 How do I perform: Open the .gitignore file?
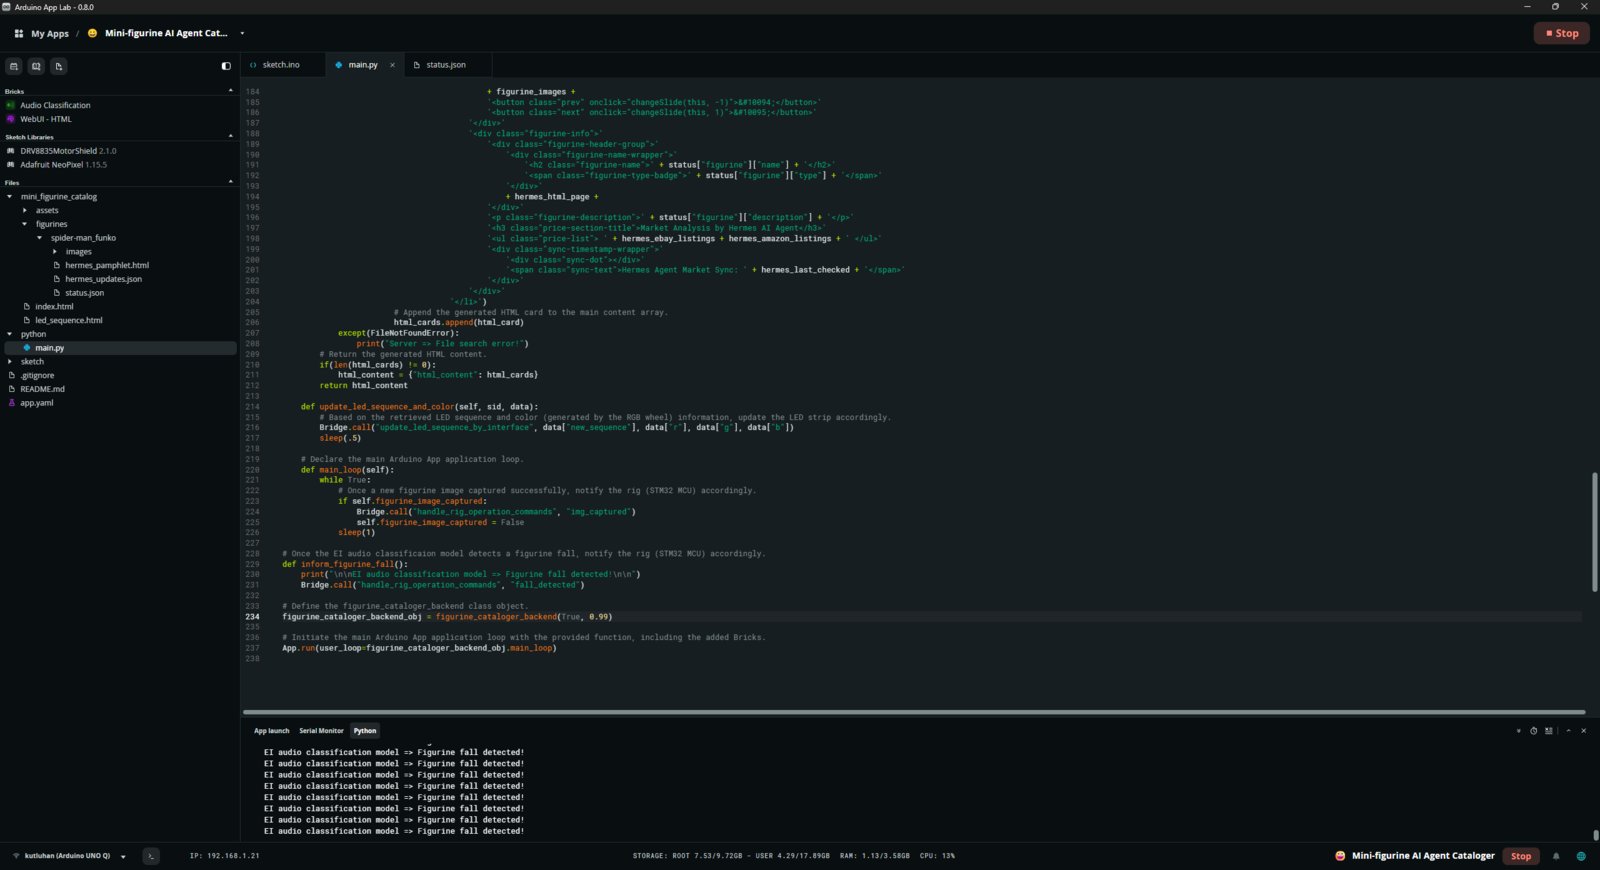tap(37, 375)
